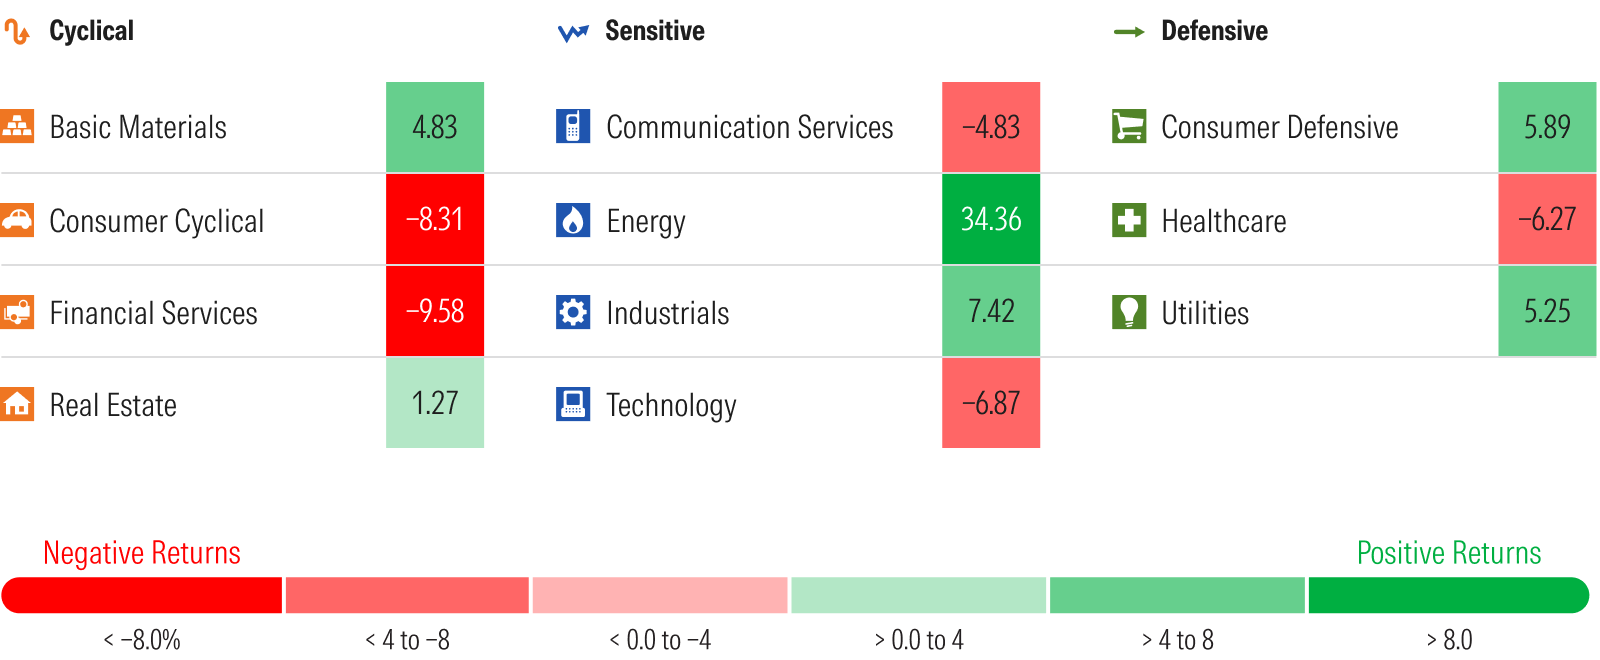
Task: Select the Sensitive category heading
Action: [654, 31]
